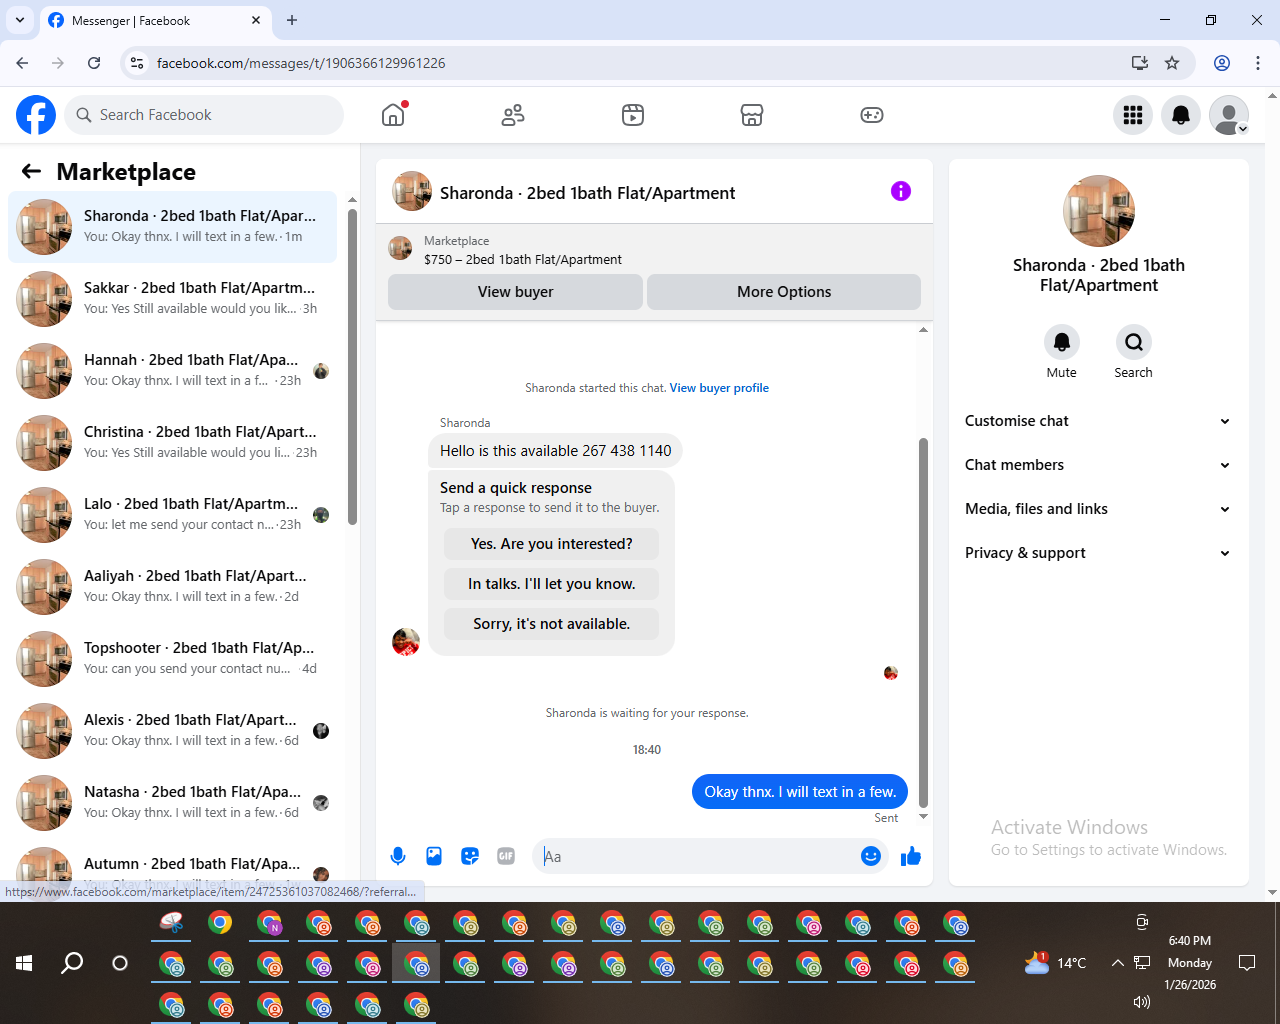1280x1024 pixels.
Task: Open a new browser tab
Action: [x=292, y=20]
